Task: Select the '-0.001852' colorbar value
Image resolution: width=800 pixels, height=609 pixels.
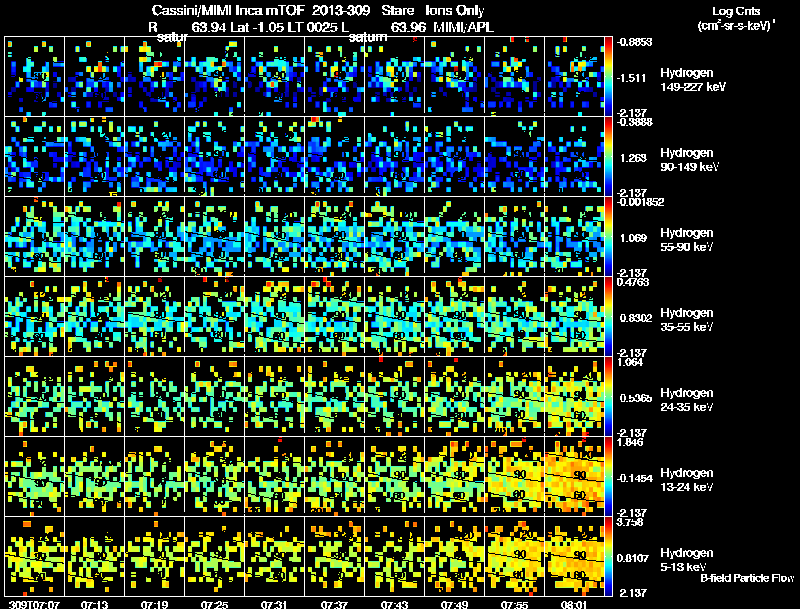Action: point(640,202)
